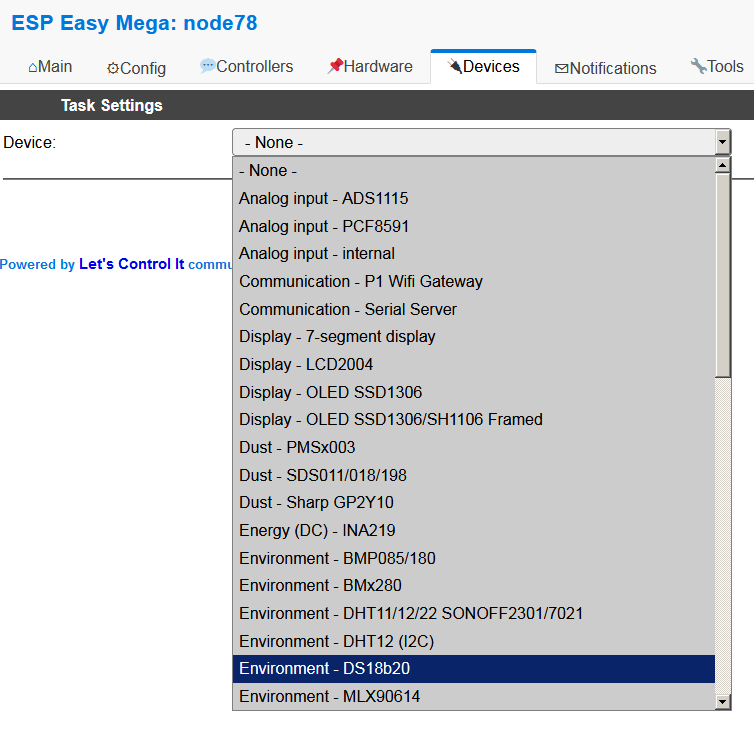Click the dropdown list scroll down arrow
This screenshot has width=754, height=732.
[x=723, y=702]
